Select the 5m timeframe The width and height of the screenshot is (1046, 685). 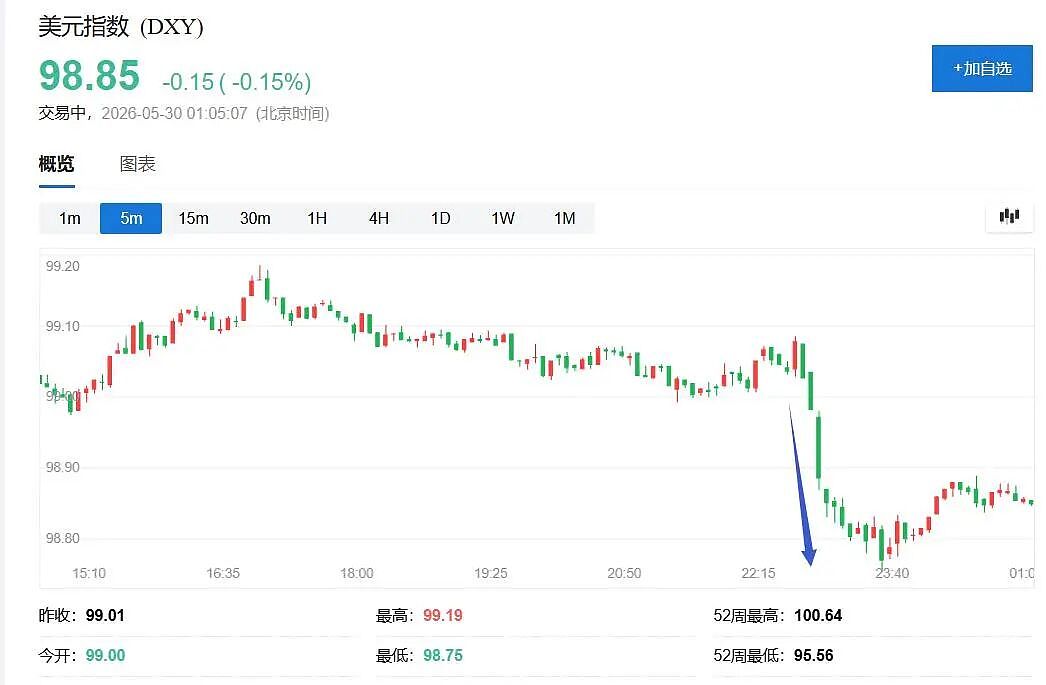click(x=131, y=218)
